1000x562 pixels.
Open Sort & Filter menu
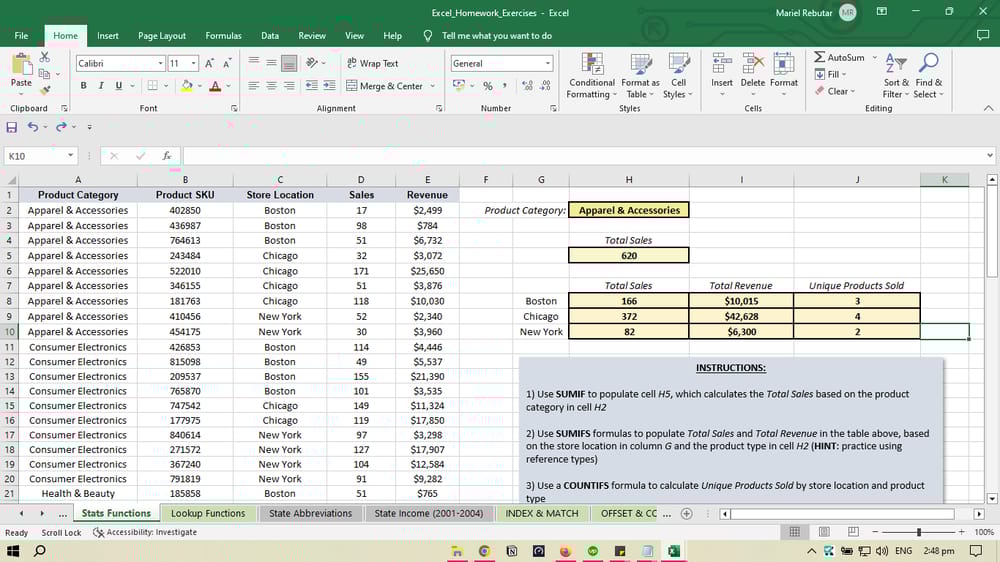click(x=896, y=75)
